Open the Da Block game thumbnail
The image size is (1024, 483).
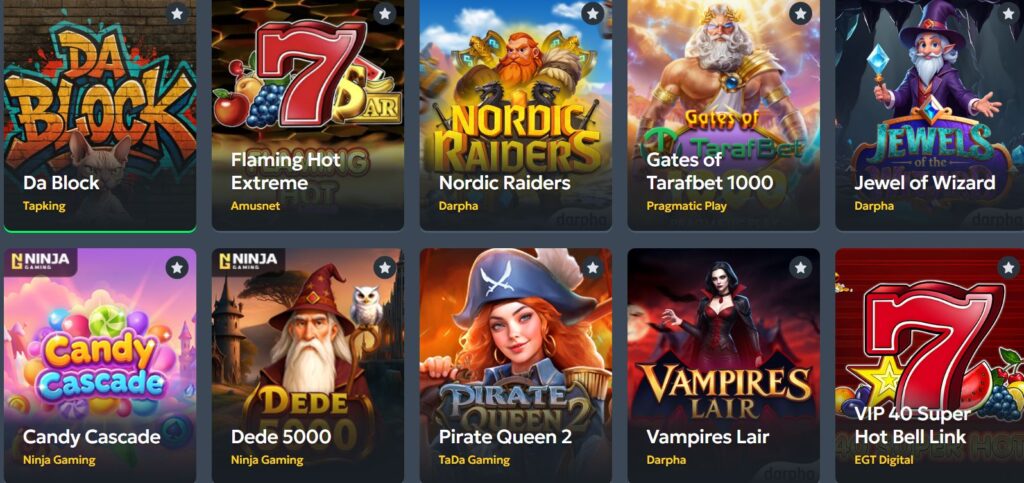100,115
